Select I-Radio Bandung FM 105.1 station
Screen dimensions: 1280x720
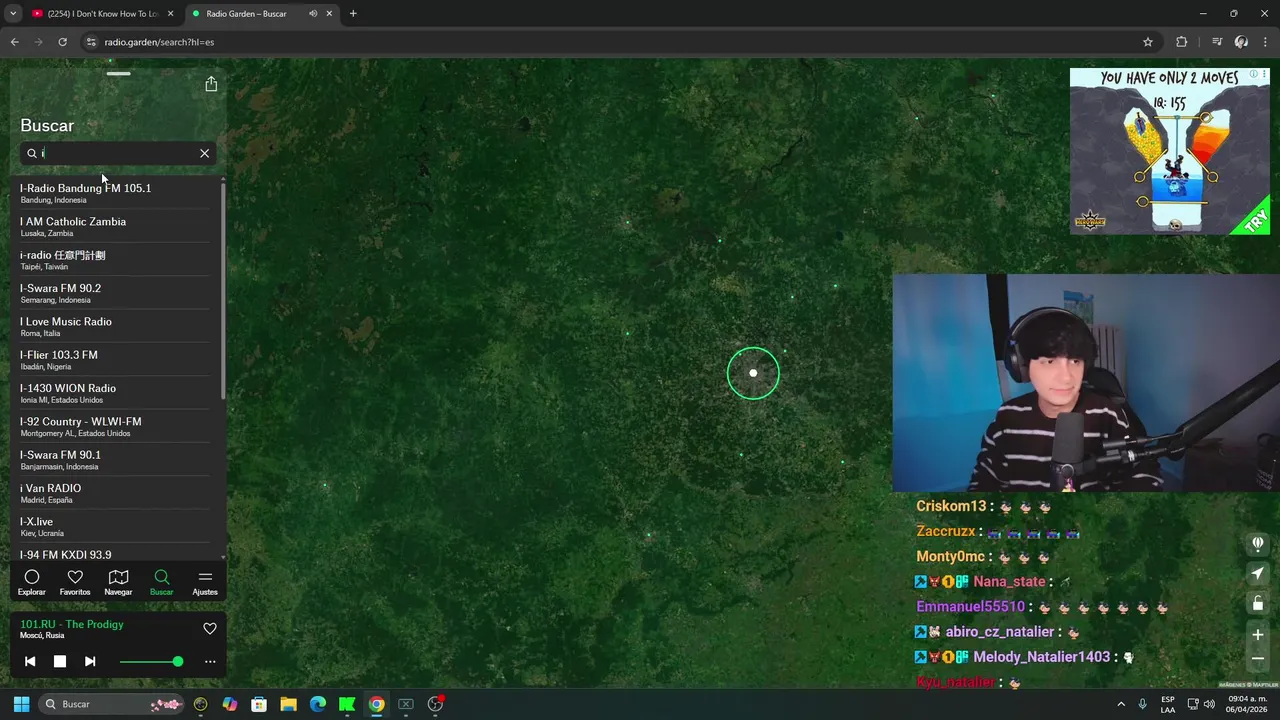[115, 193]
